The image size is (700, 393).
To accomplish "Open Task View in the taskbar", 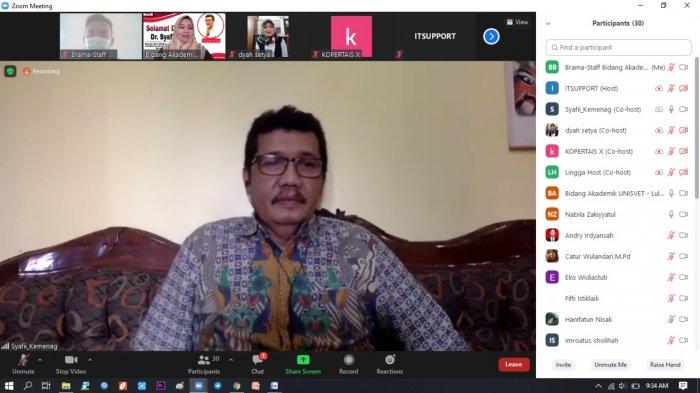I will click(x=46, y=385).
